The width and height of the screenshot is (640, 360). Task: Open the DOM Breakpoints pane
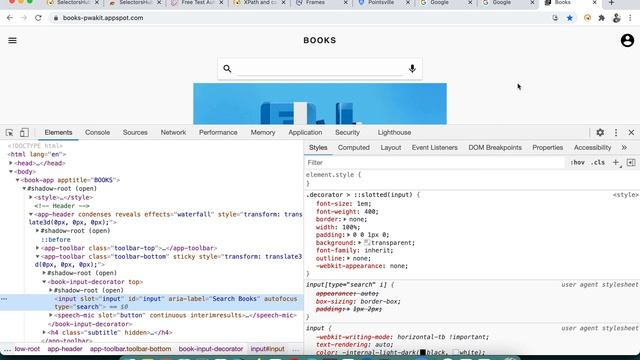click(495, 147)
